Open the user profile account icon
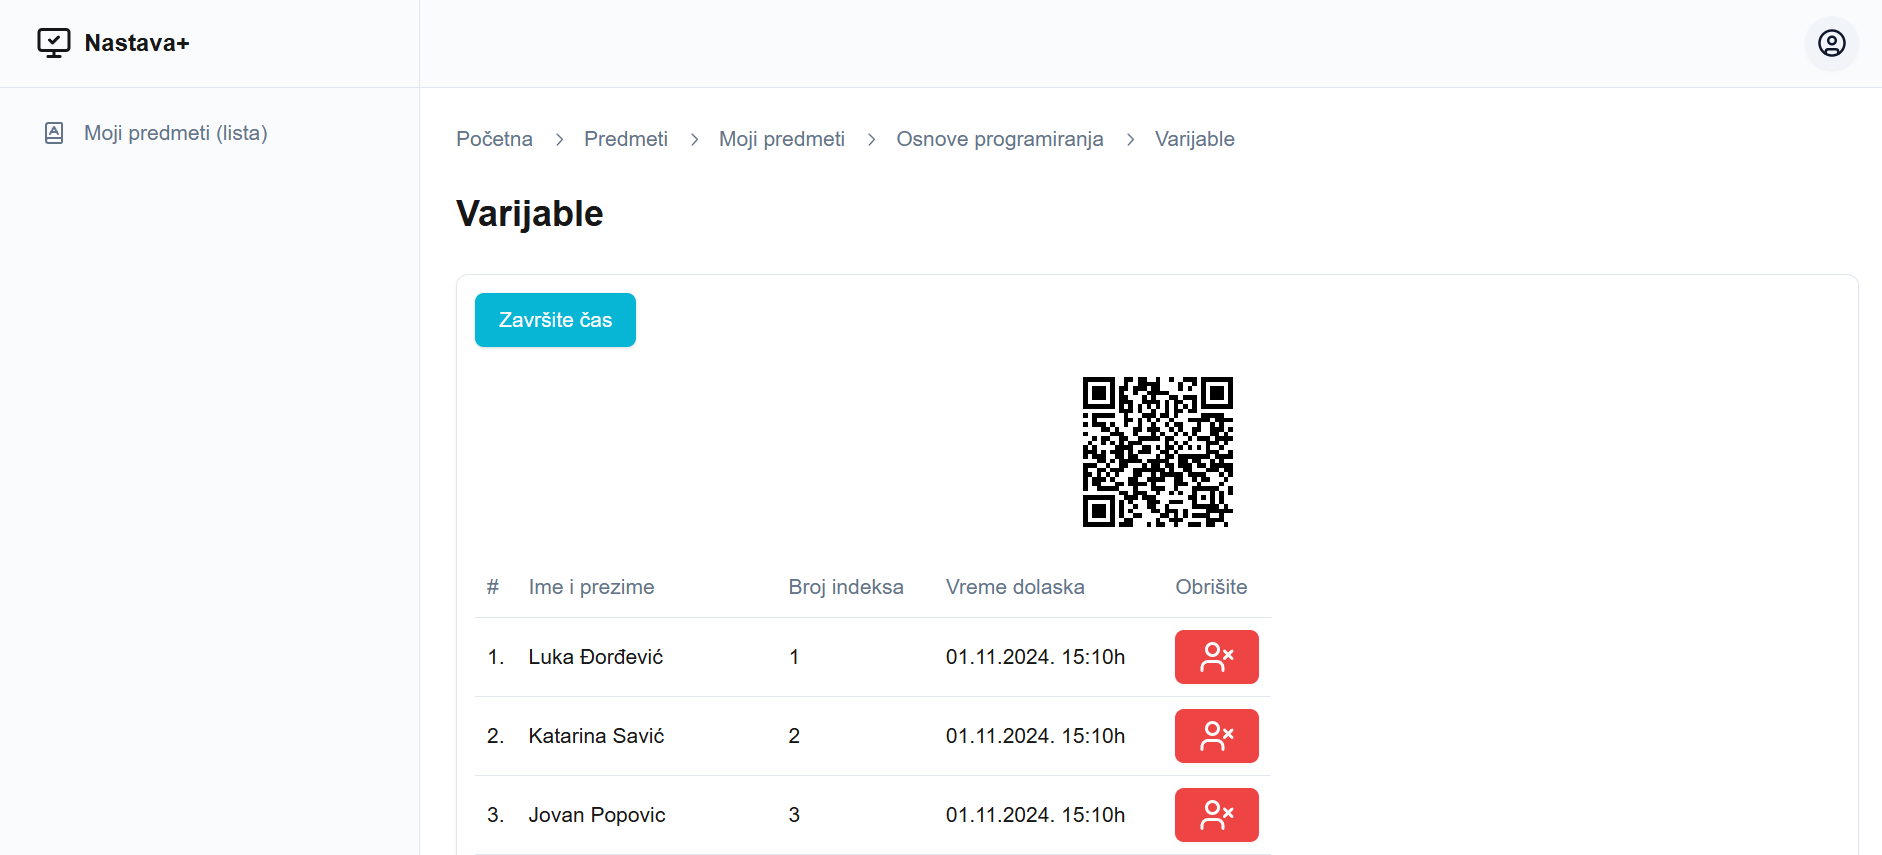Viewport: 1882px width, 855px height. pyautogui.click(x=1831, y=43)
